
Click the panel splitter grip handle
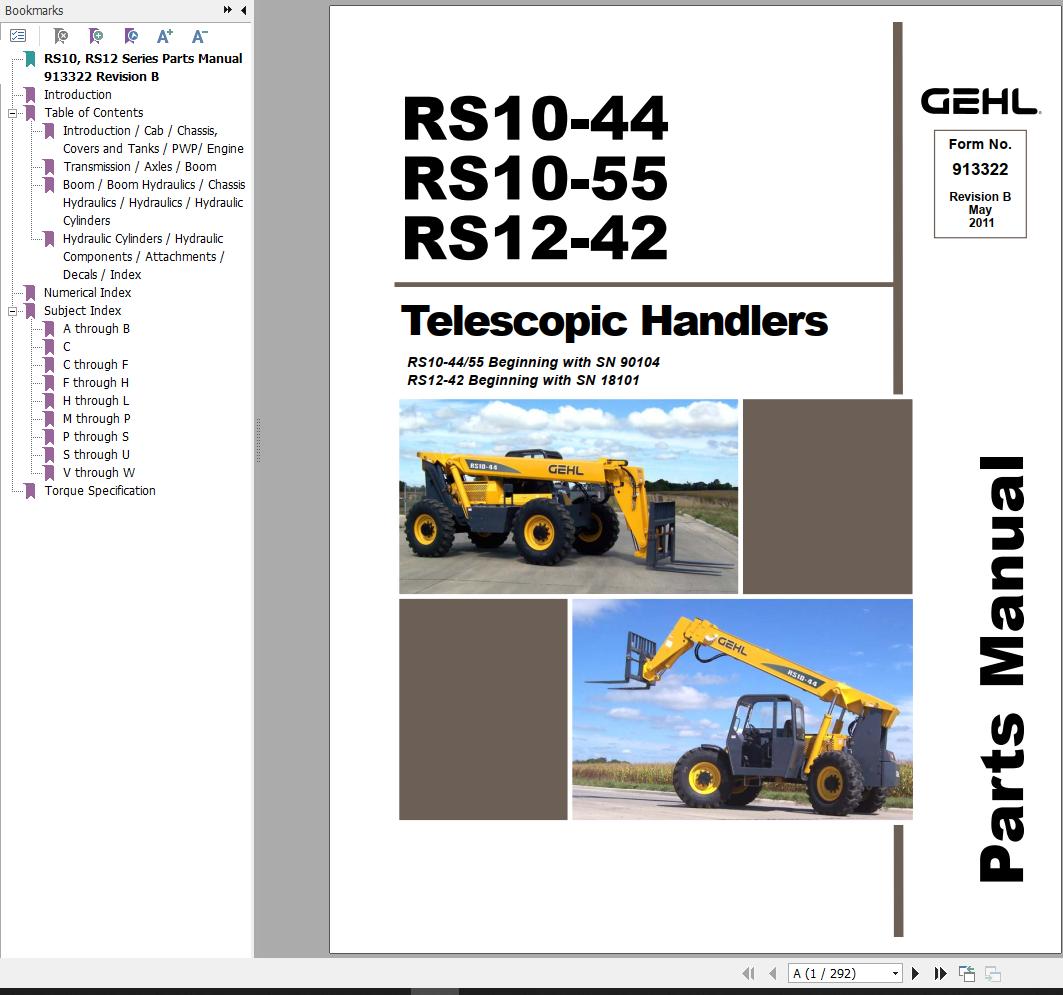[x=258, y=441]
